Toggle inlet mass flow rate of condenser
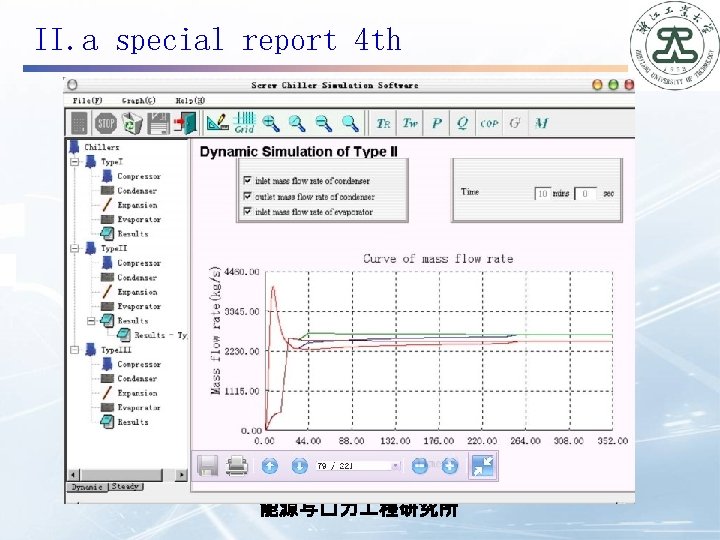720x540 pixels. 248,180
